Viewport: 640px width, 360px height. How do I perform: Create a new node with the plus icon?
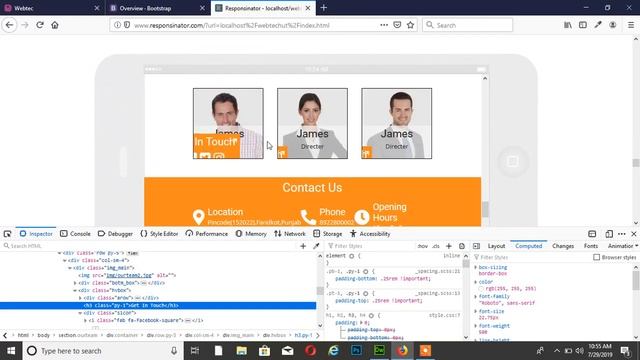(303, 246)
